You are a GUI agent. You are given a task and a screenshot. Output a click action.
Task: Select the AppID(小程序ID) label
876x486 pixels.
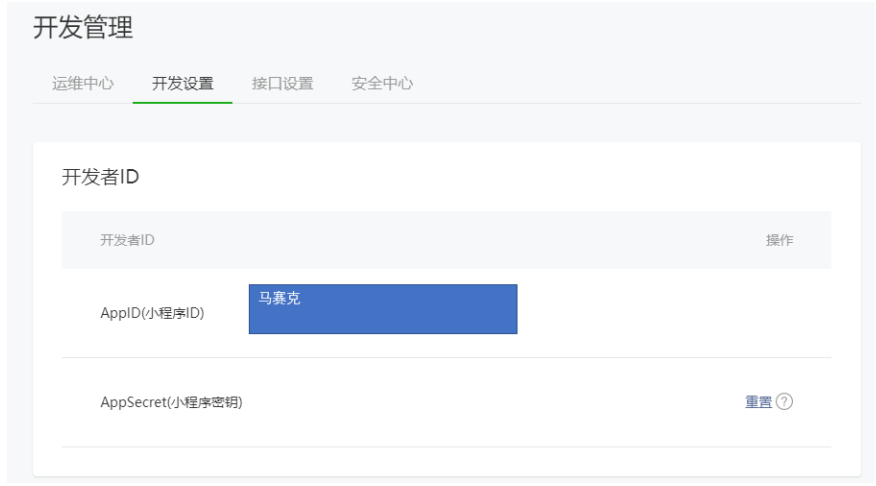click(152, 313)
